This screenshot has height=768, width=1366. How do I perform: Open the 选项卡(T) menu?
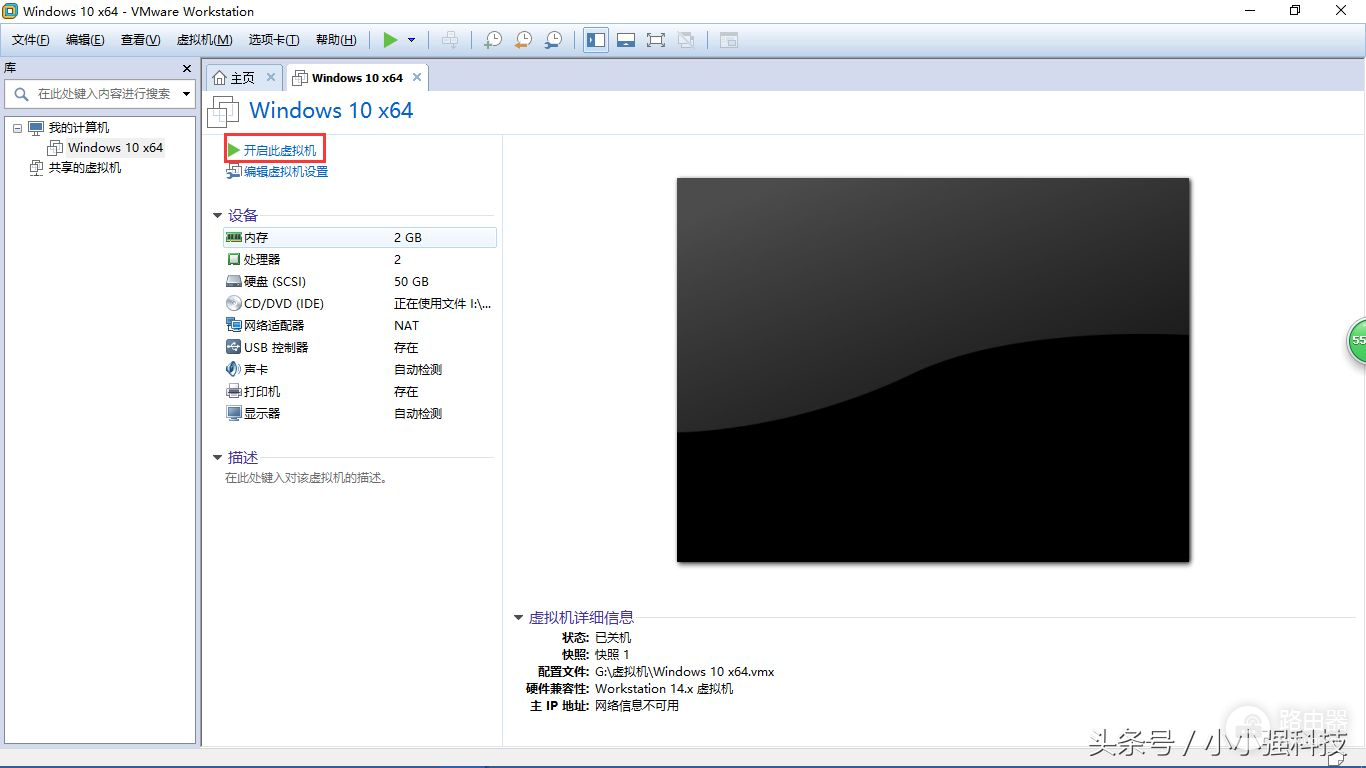pyautogui.click(x=274, y=40)
